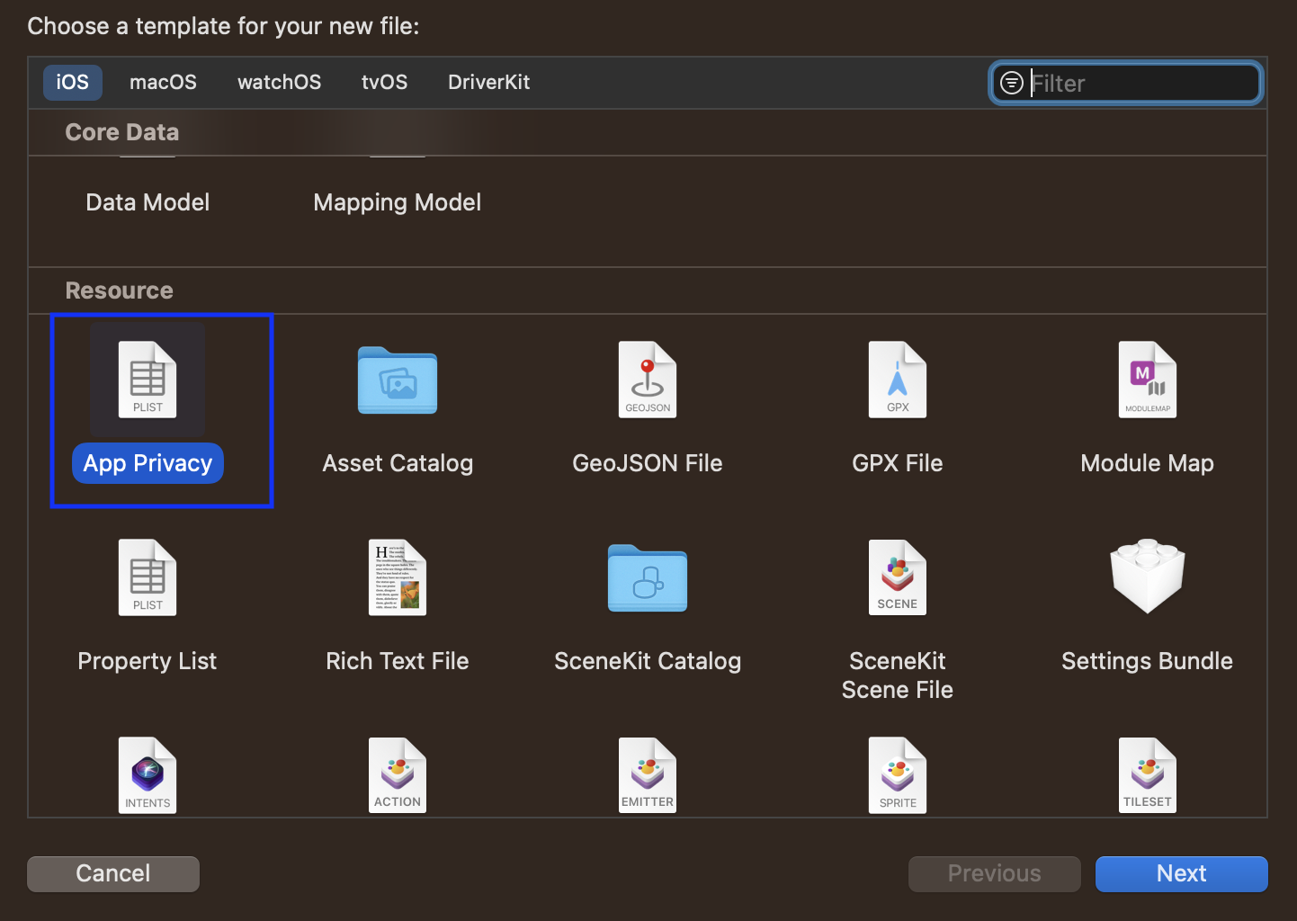
Task: Focus the Filter search field
Action: coord(1140,83)
